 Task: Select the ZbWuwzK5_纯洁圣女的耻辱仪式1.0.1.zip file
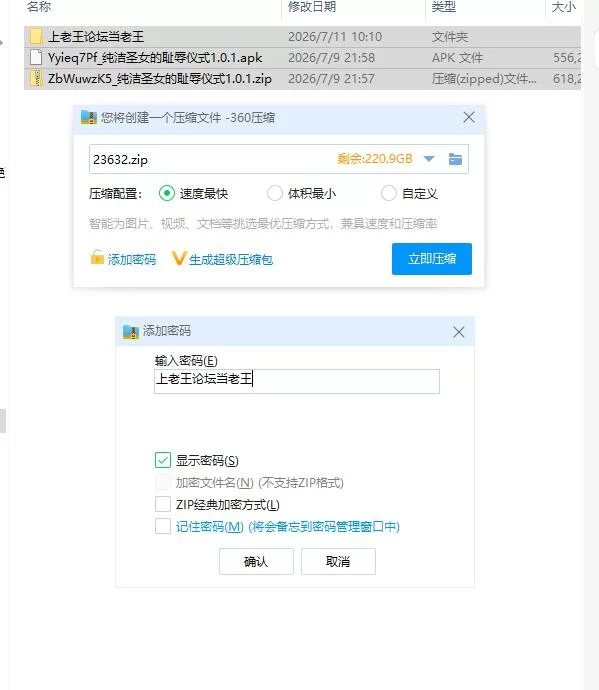pyautogui.click(x=302, y=79)
